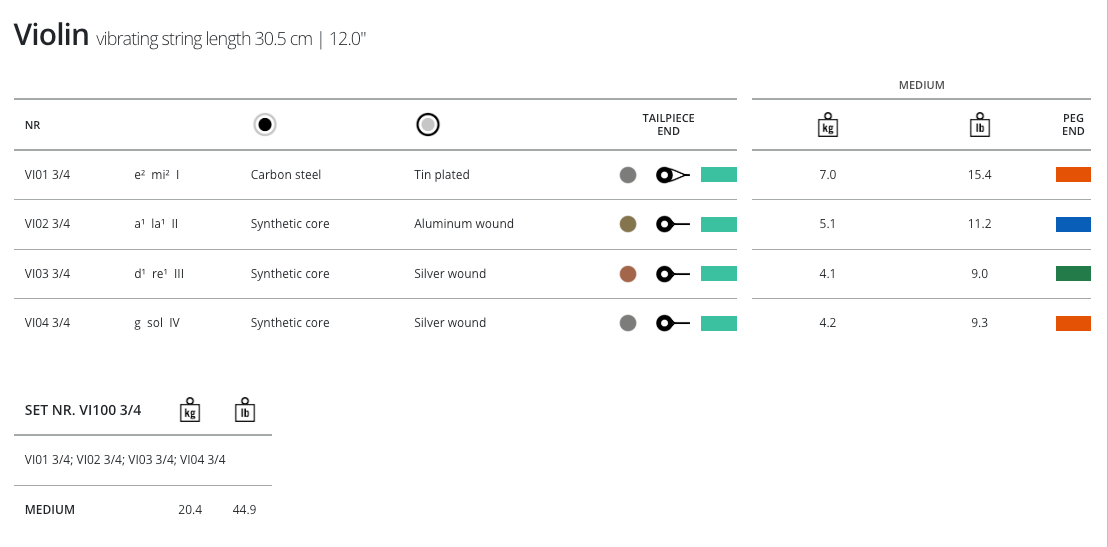Select the VI03 3/4 string number
The height and width of the screenshot is (547, 1108).
click(47, 274)
